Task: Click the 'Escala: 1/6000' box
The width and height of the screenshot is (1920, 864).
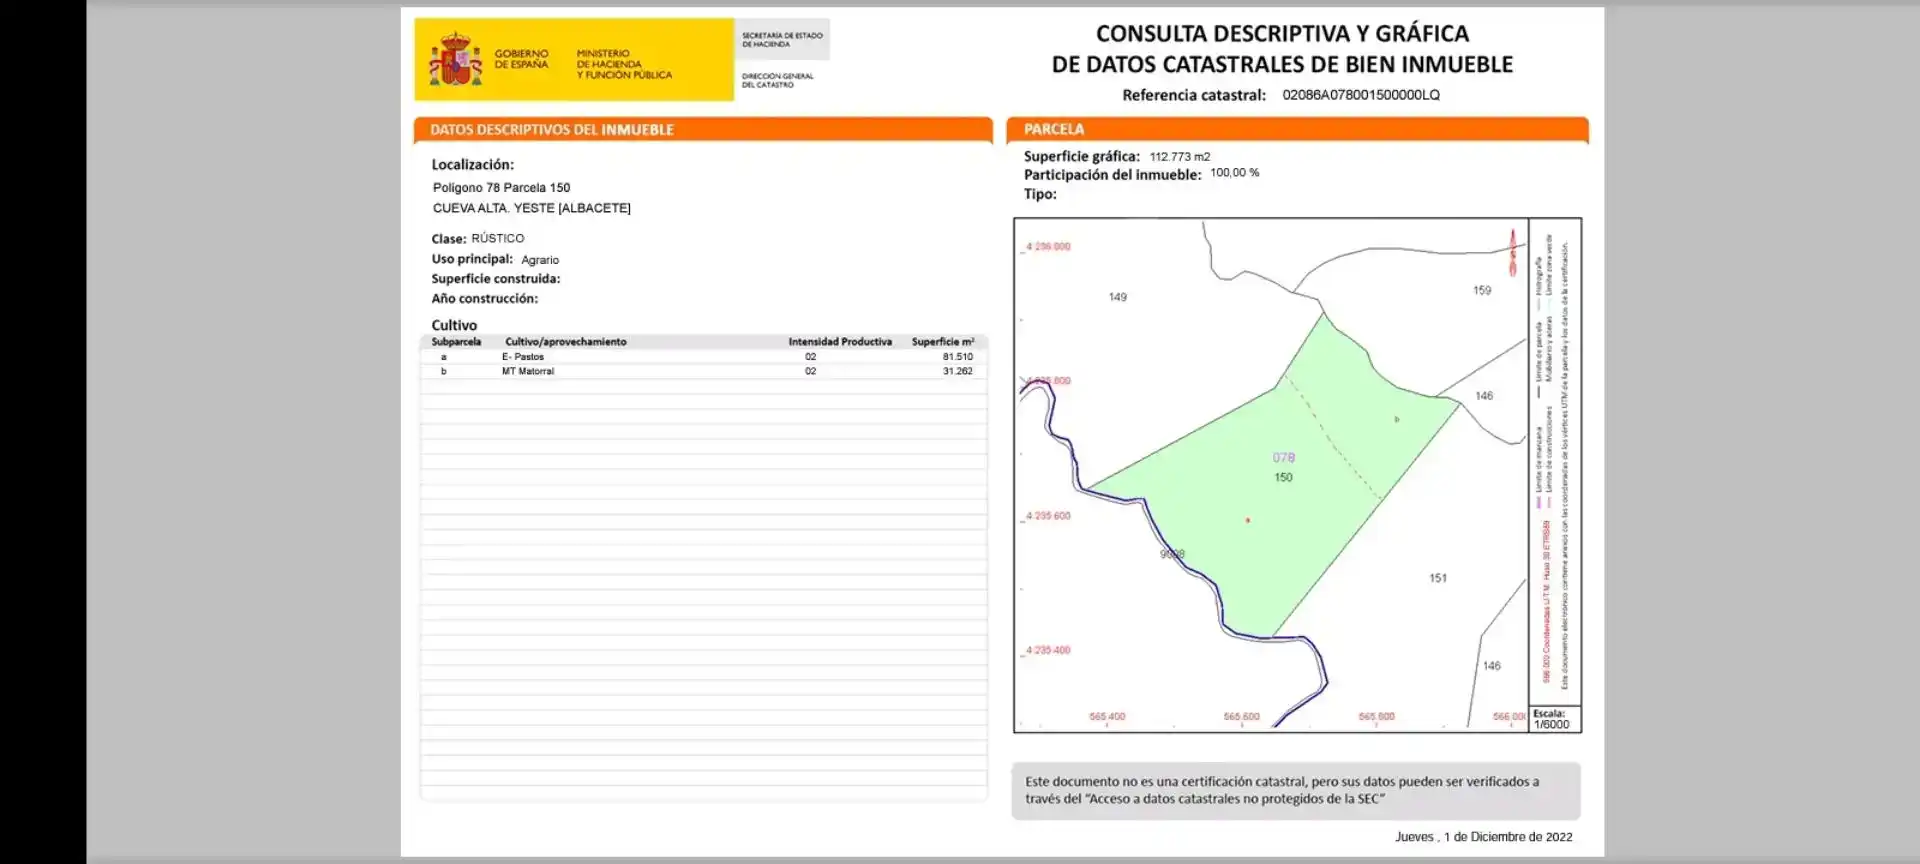Action: pyautogui.click(x=1554, y=720)
